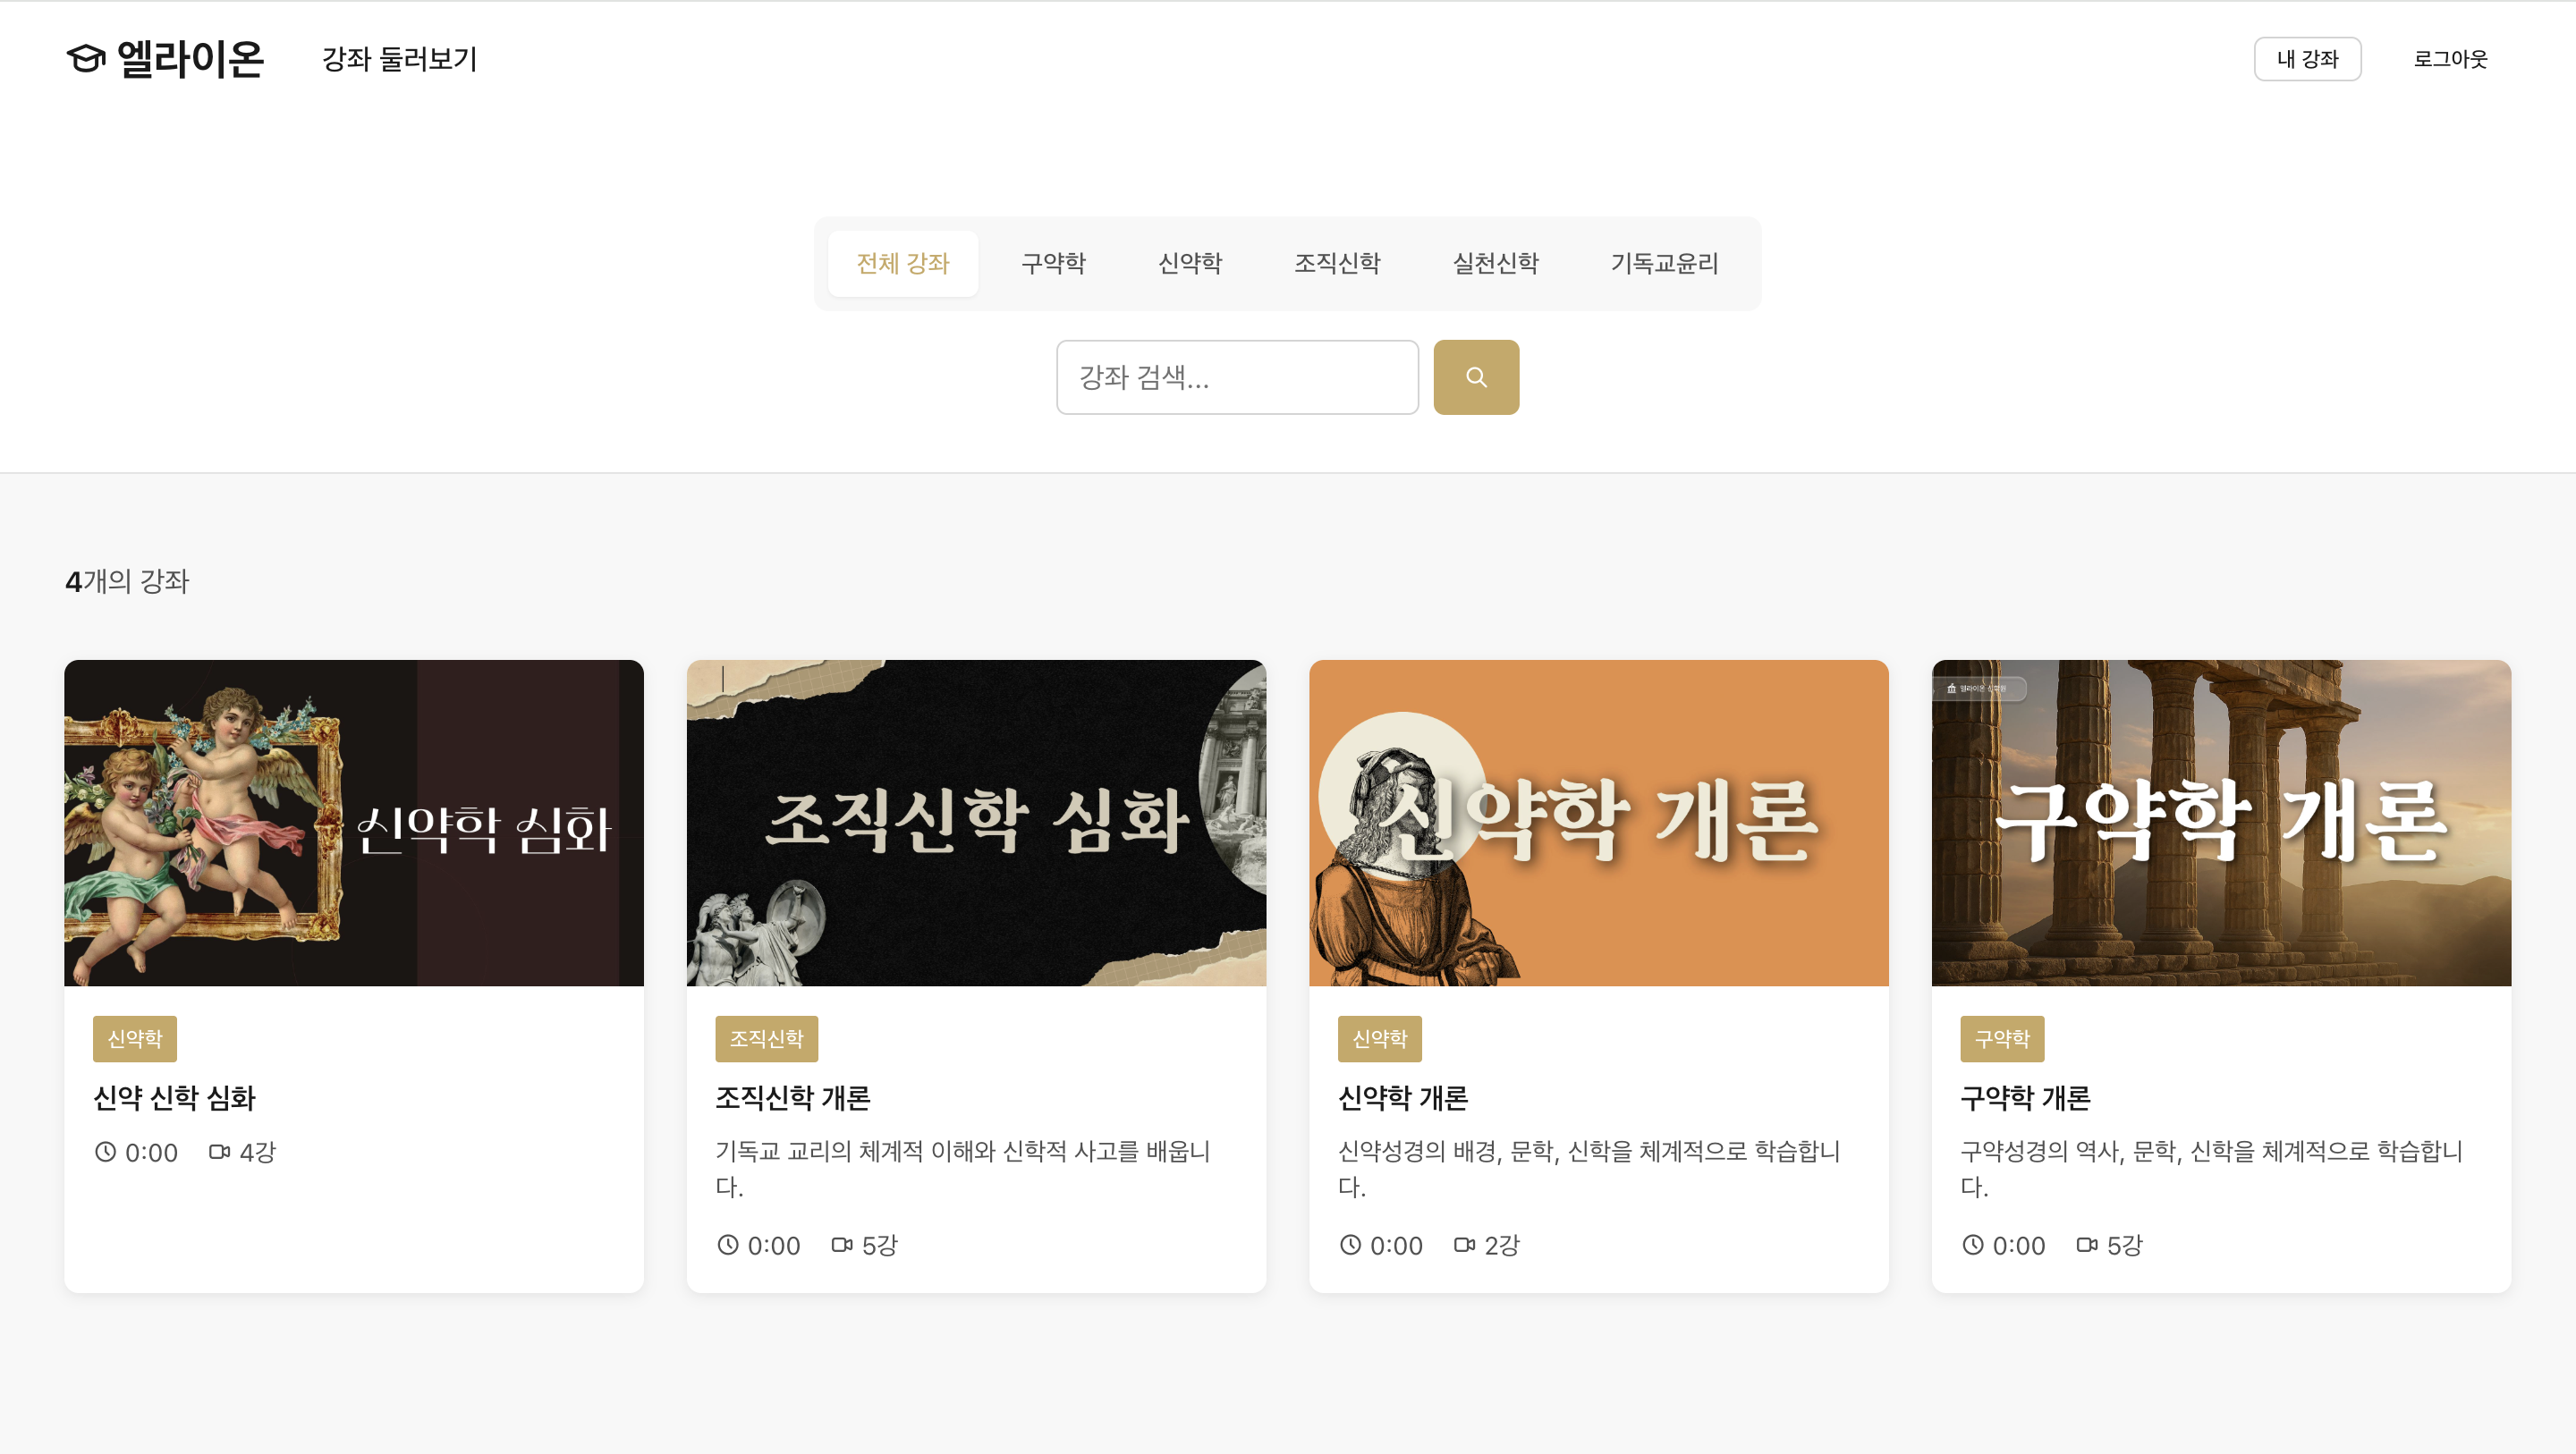Focus the 강좌 검색 input field
This screenshot has height=1454, width=2576.
[1237, 377]
